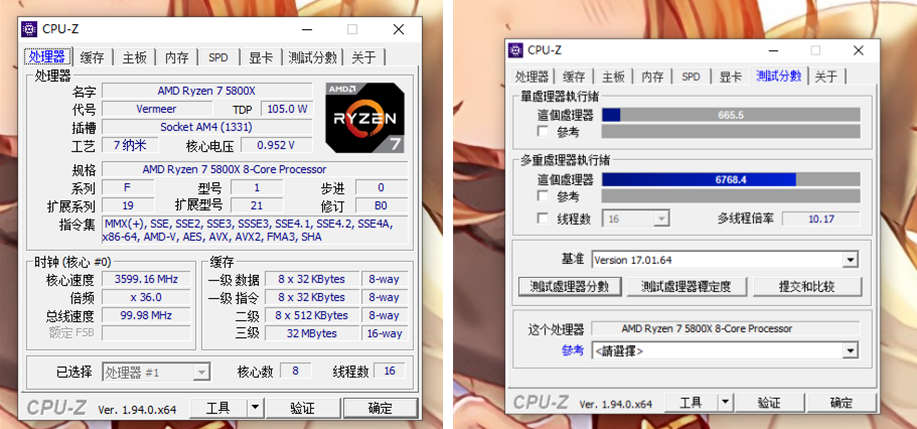Screen dimensions: 917x429
Task: Click the 验证 button in the right window
Action: point(769,403)
